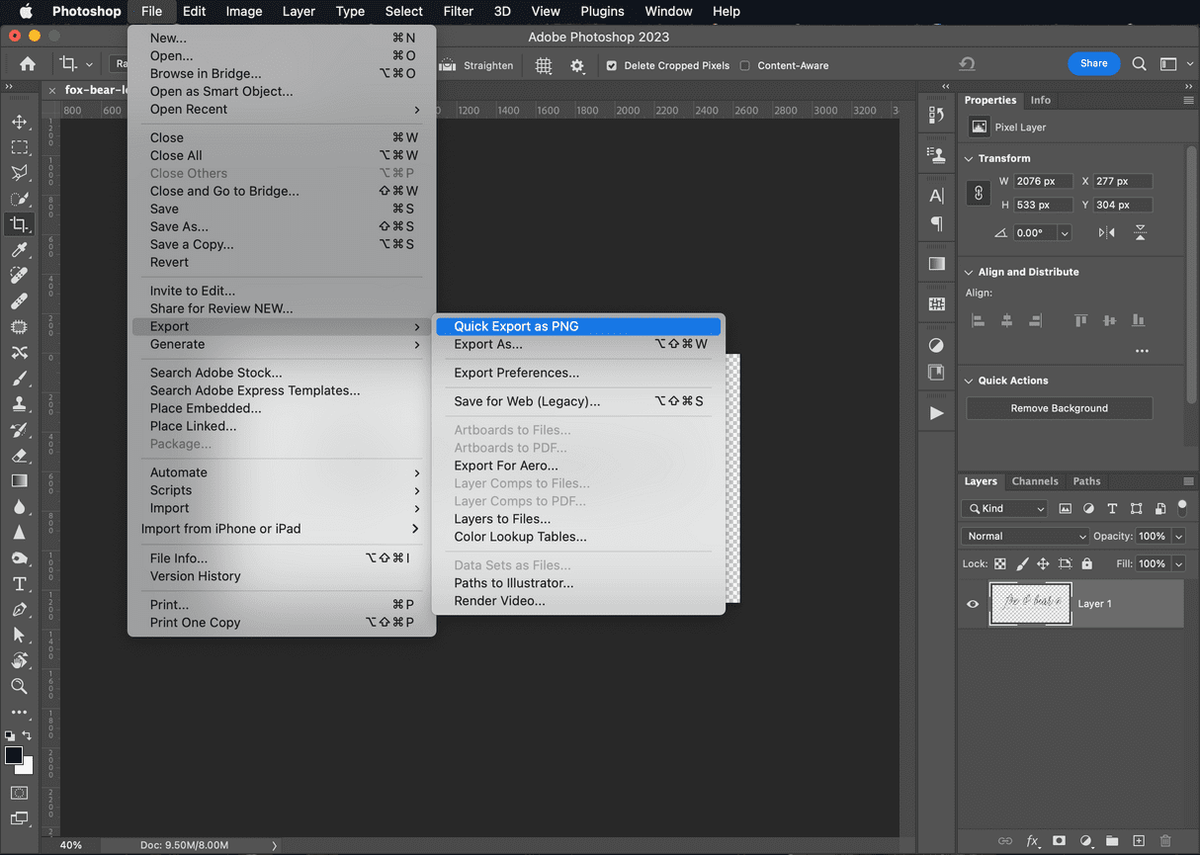Flip horizontal in Transform section

coord(1106,232)
